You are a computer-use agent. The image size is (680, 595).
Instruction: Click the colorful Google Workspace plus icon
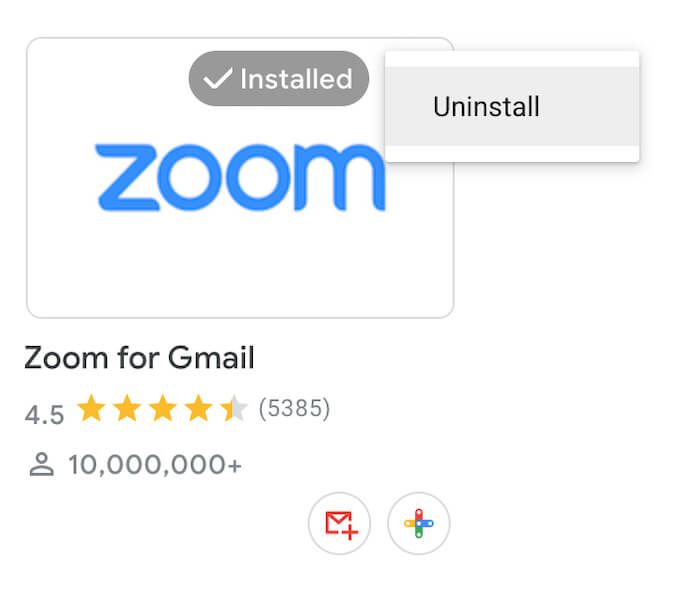click(x=418, y=523)
